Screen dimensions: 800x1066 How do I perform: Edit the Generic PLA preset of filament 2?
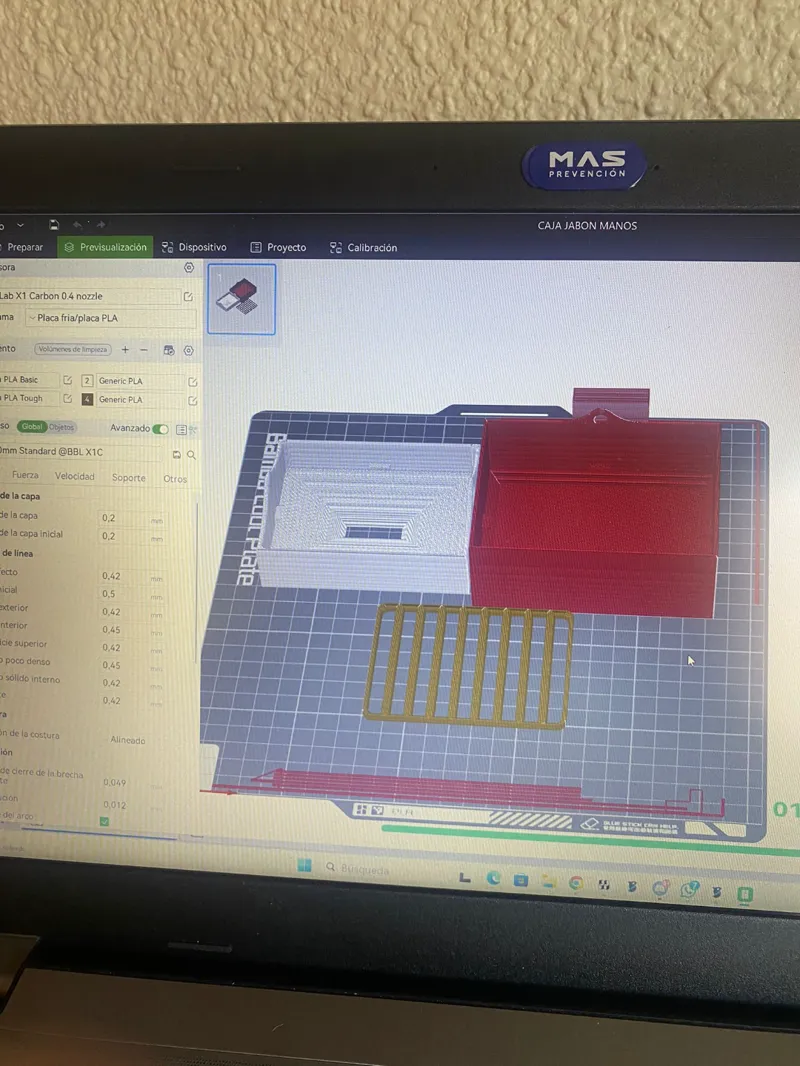point(192,382)
